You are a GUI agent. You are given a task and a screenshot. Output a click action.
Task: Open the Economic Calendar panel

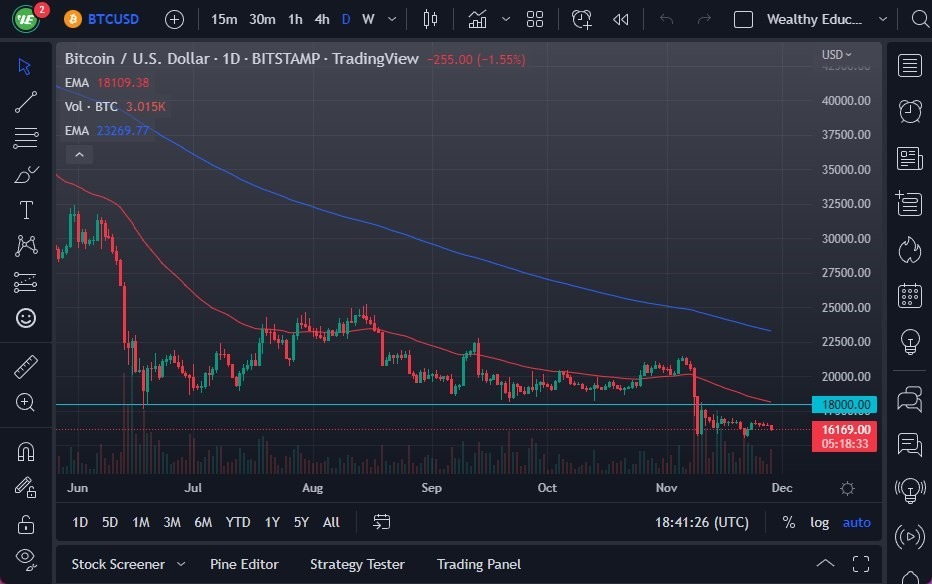point(909,294)
